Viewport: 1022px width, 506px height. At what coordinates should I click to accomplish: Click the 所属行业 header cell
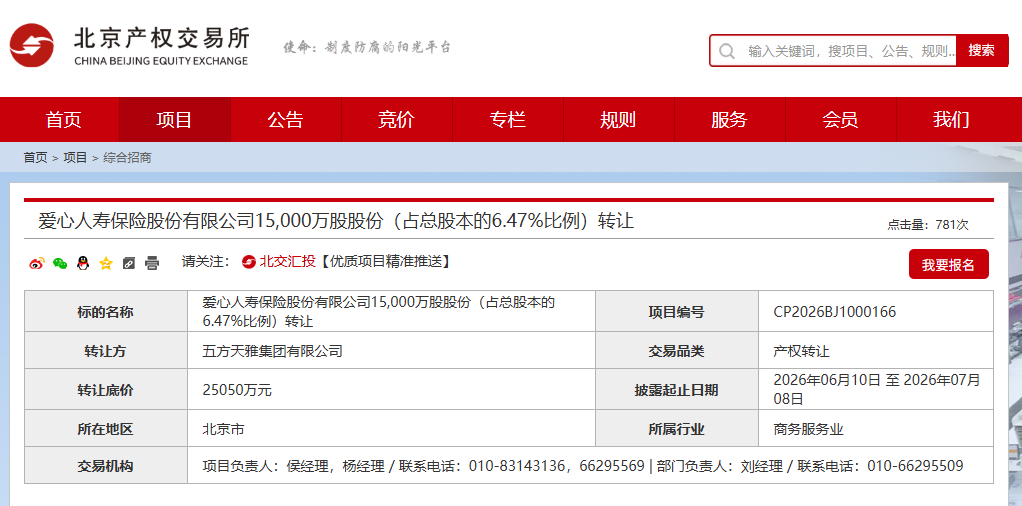[x=677, y=429]
